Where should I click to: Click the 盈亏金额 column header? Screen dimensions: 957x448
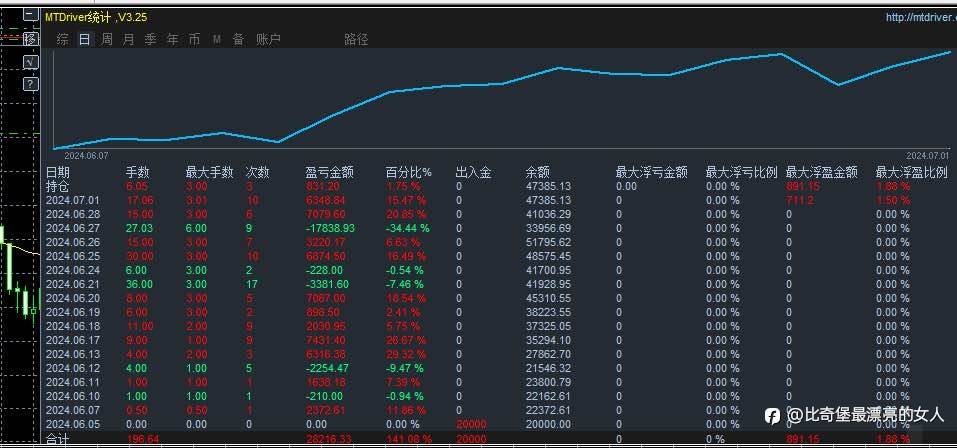pyautogui.click(x=330, y=173)
